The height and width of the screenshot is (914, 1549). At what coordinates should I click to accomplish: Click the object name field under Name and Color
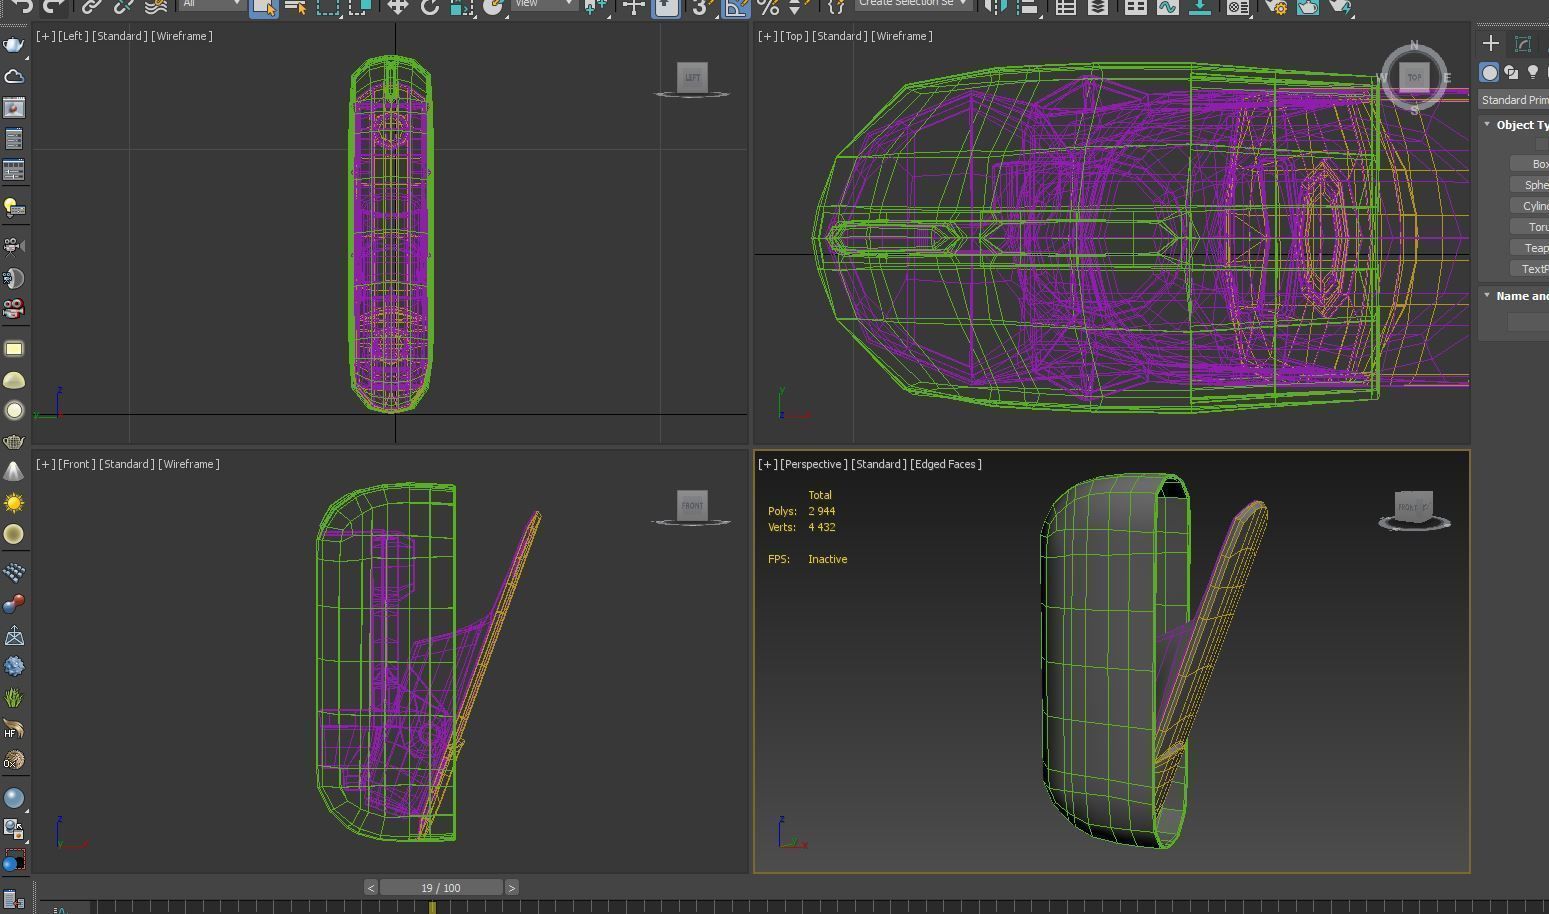coord(1528,322)
